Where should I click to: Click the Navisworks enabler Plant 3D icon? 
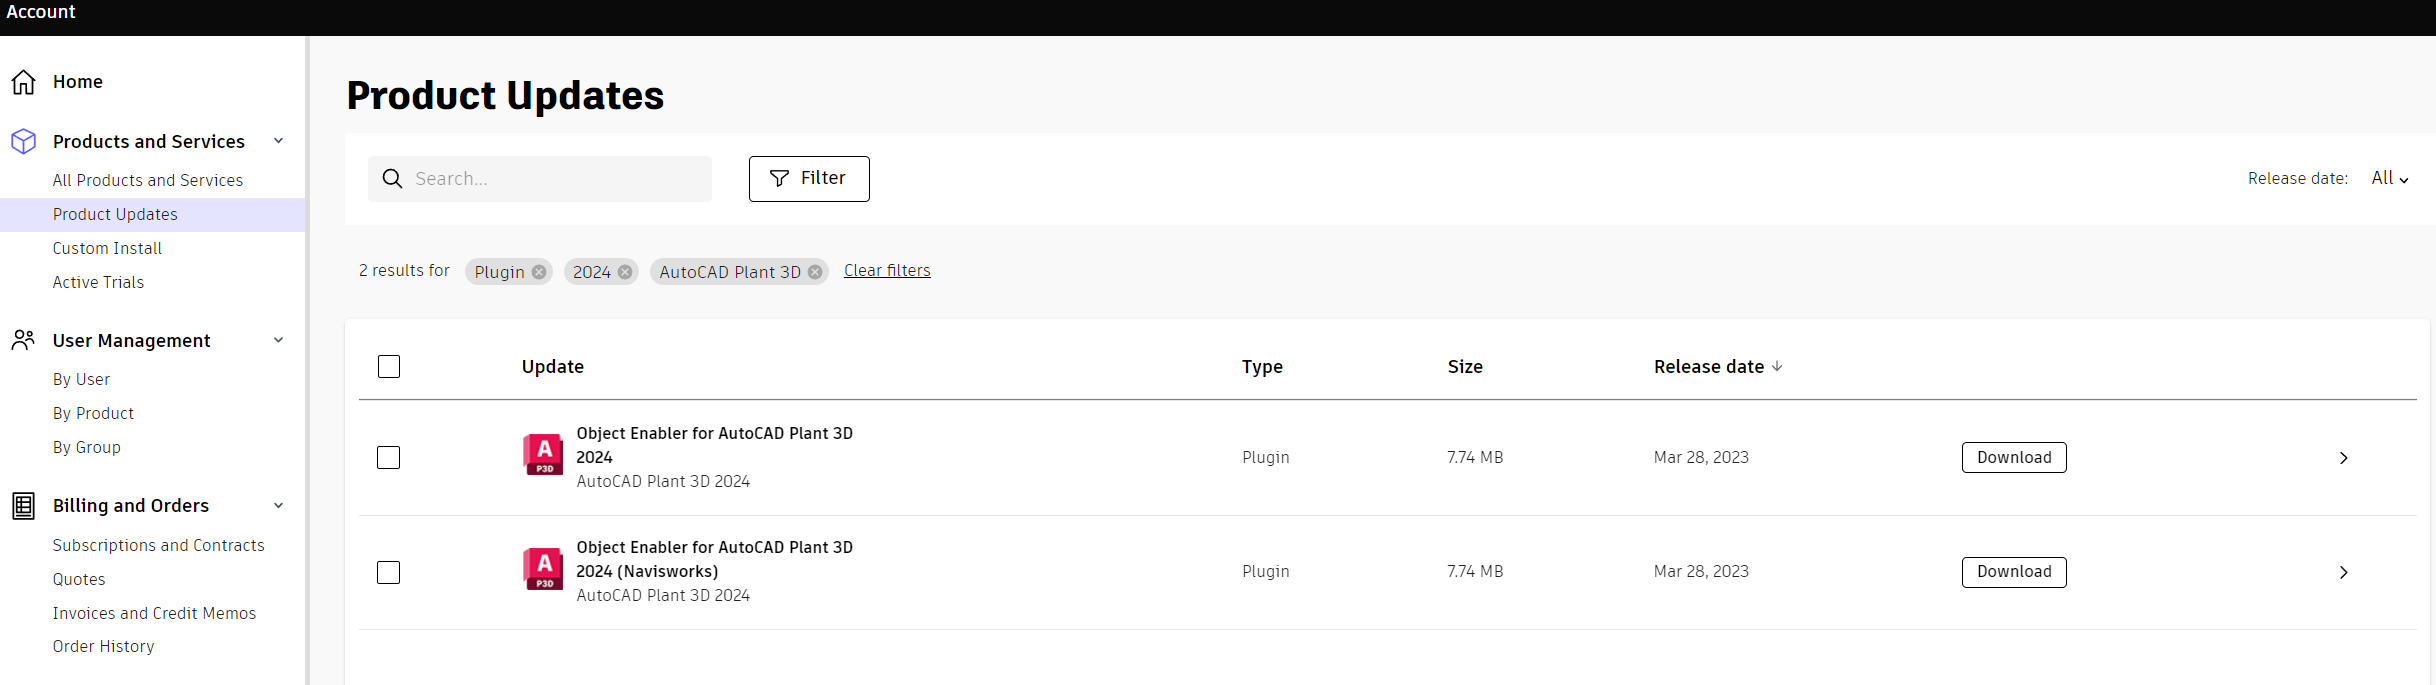[544, 570]
